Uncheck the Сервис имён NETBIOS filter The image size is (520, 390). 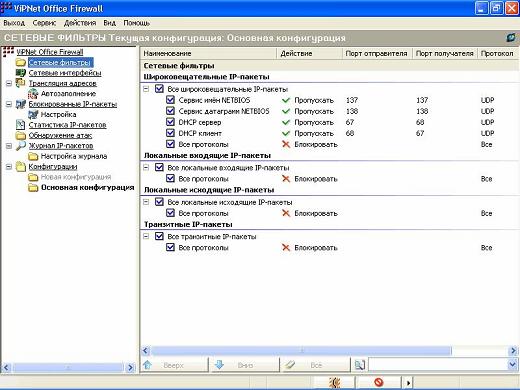point(170,100)
